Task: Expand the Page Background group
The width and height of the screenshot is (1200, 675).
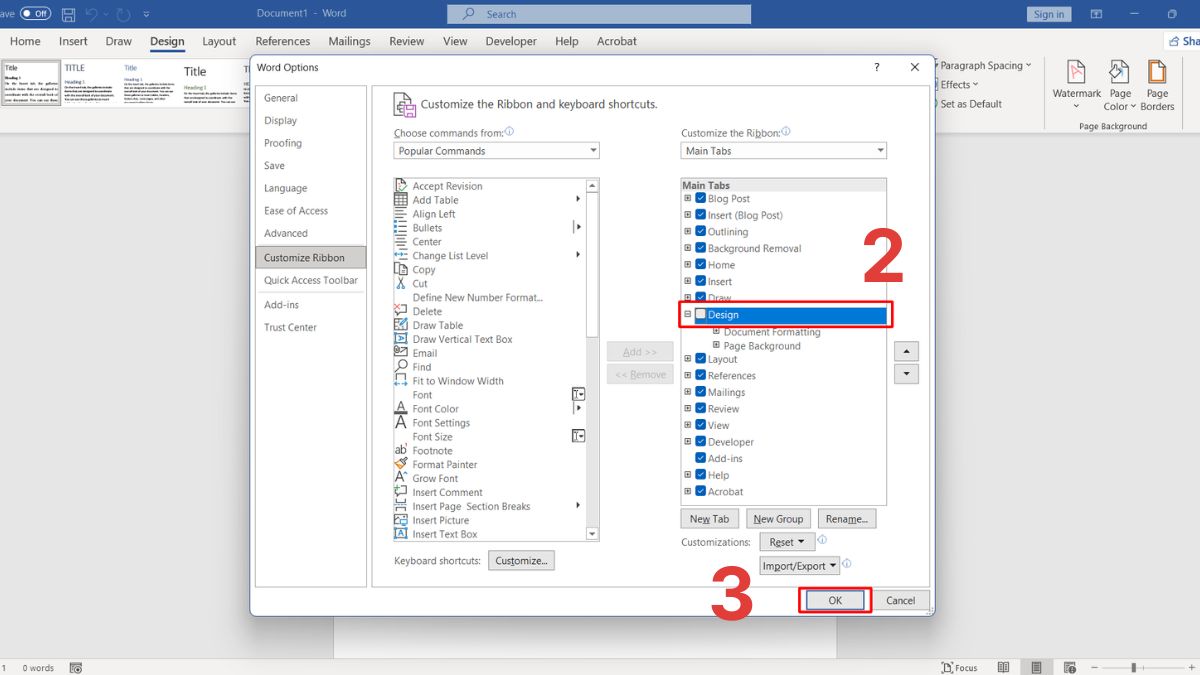Action: point(716,346)
